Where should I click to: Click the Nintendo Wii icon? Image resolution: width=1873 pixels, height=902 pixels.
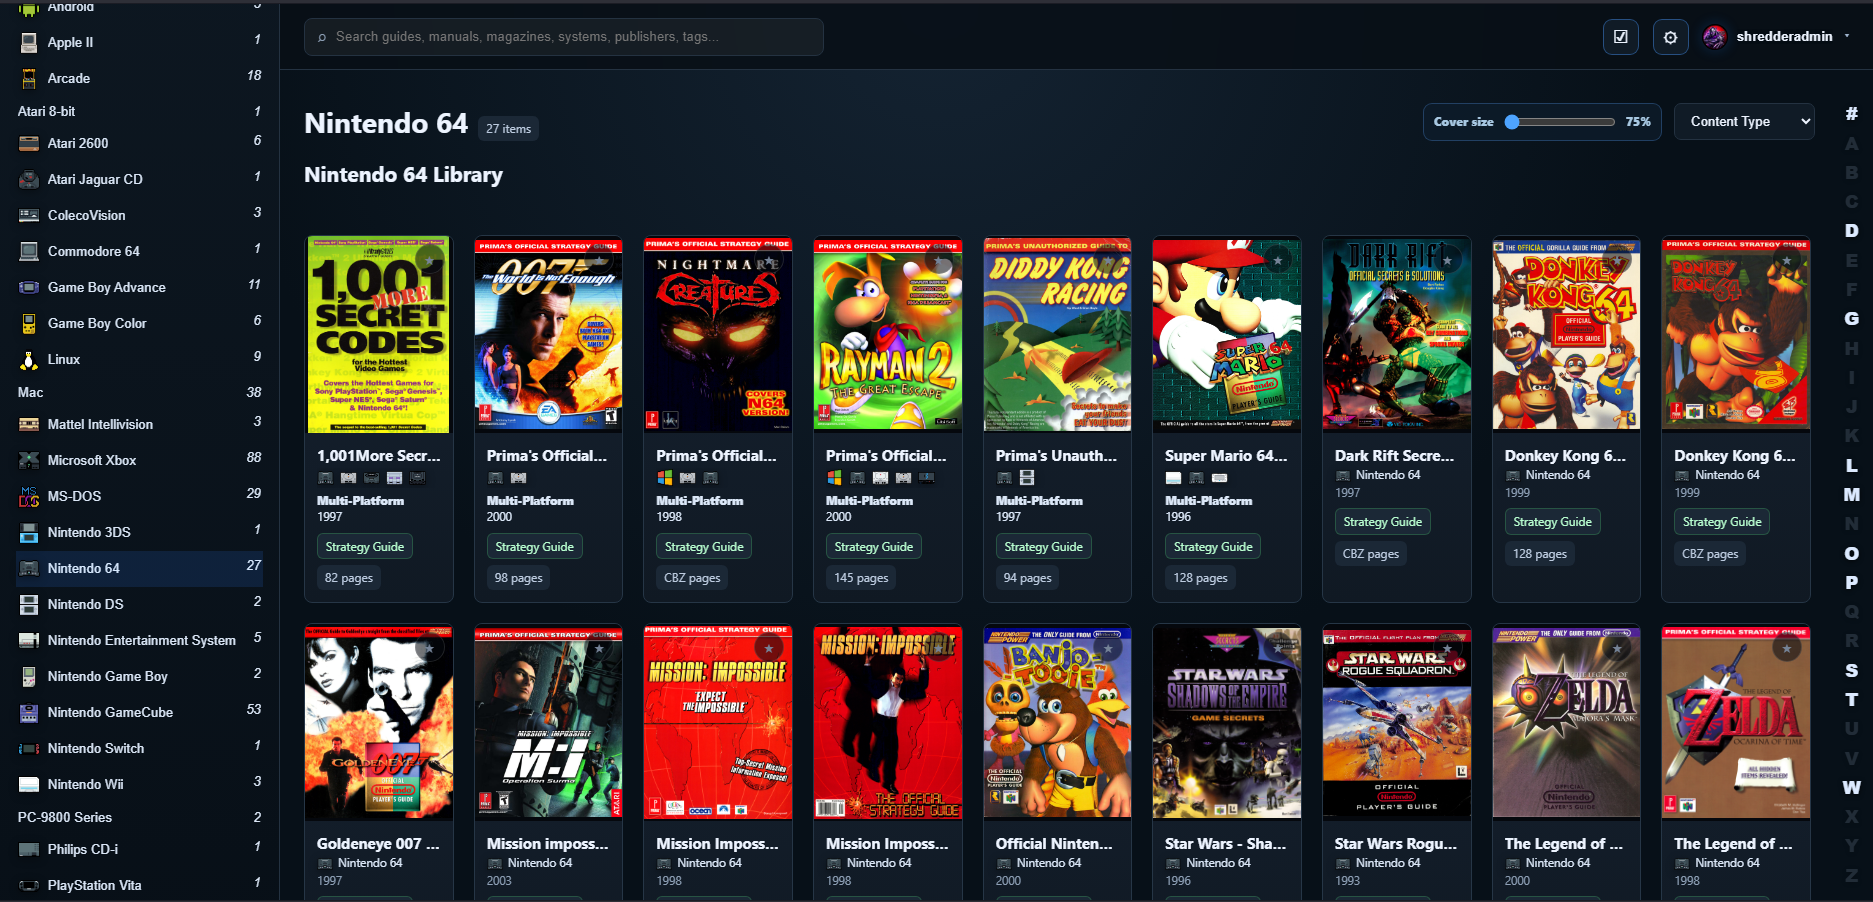pos(29,784)
